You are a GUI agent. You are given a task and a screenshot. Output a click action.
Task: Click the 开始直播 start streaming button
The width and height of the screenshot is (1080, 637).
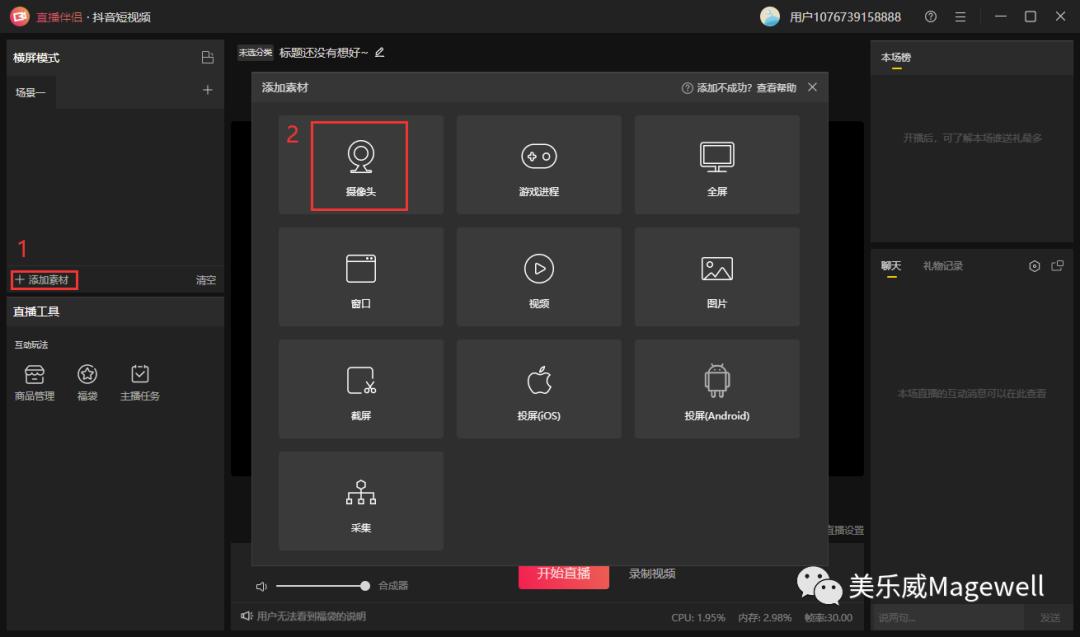coord(563,573)
